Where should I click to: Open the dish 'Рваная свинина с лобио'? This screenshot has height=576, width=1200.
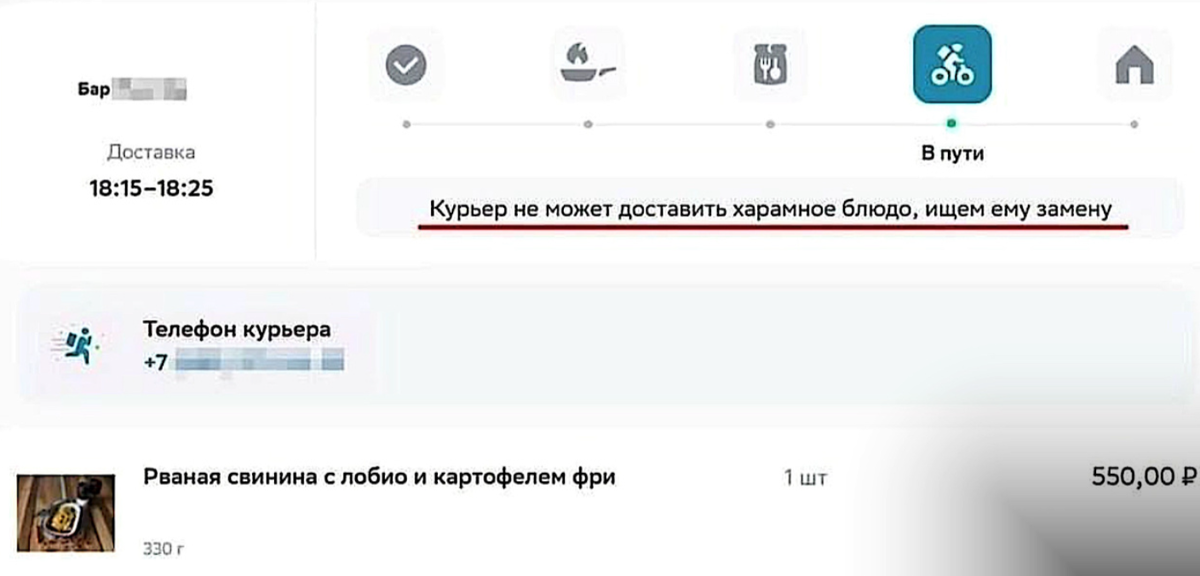point(380,478)
